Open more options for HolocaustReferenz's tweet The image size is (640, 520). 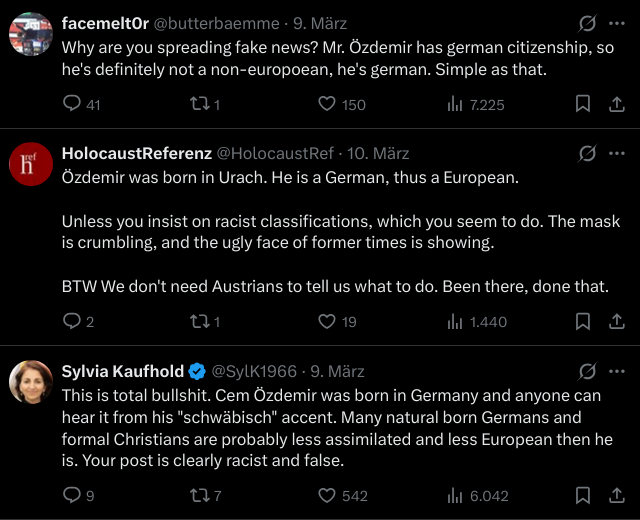616,153
